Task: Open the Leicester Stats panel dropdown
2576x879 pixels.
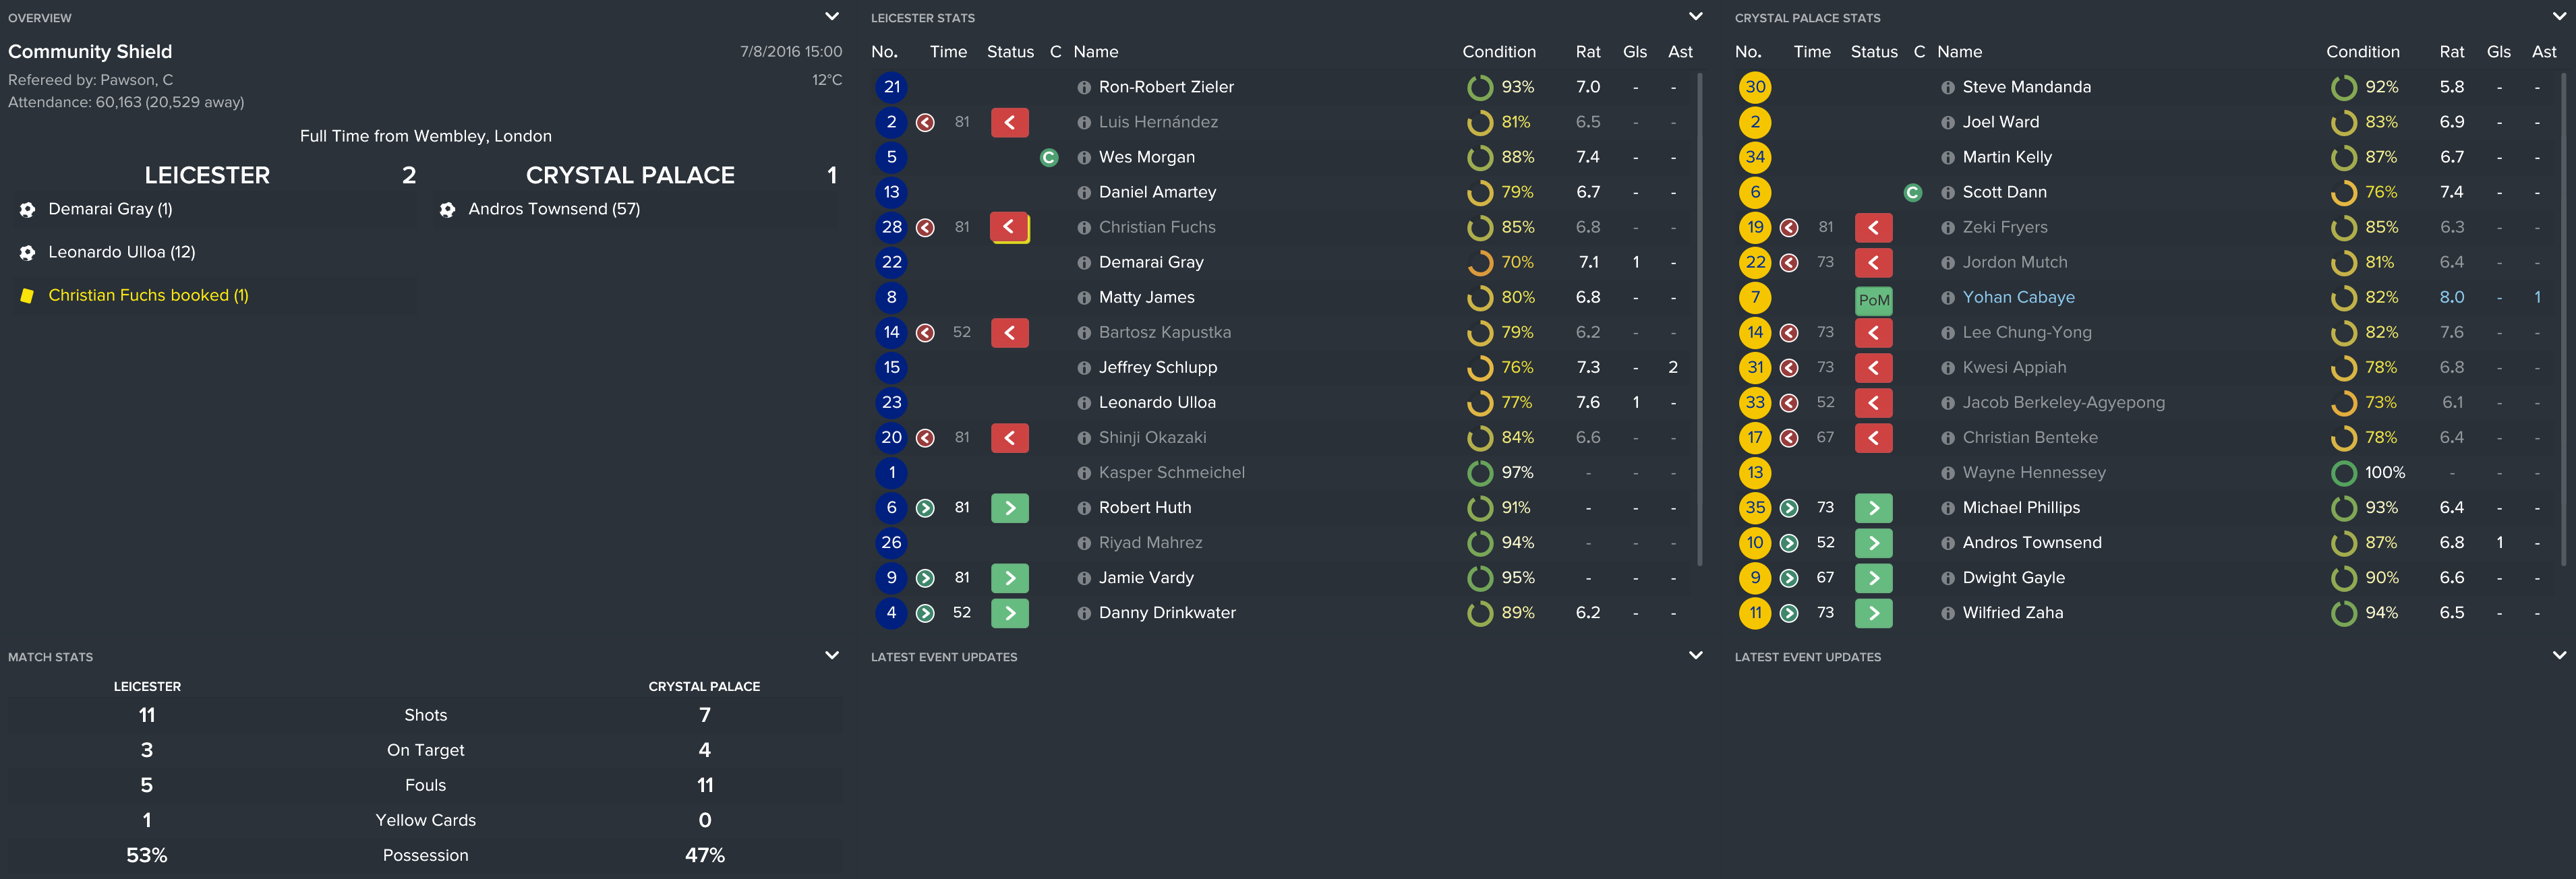Action: pos(1695,17)
